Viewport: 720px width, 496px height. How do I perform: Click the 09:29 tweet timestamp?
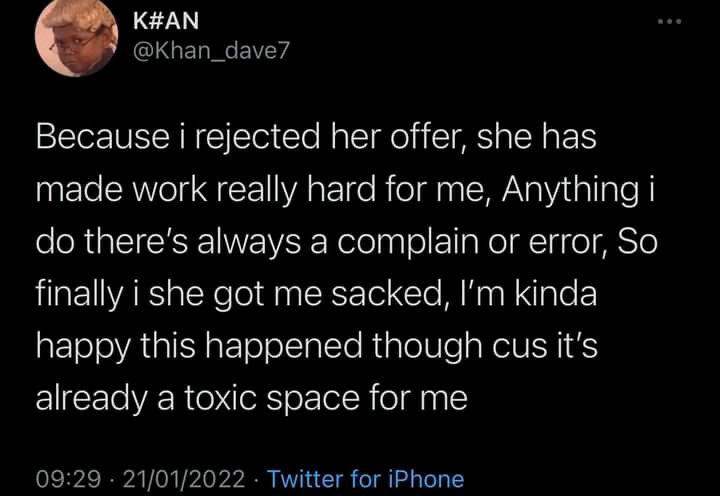(68, 479)
